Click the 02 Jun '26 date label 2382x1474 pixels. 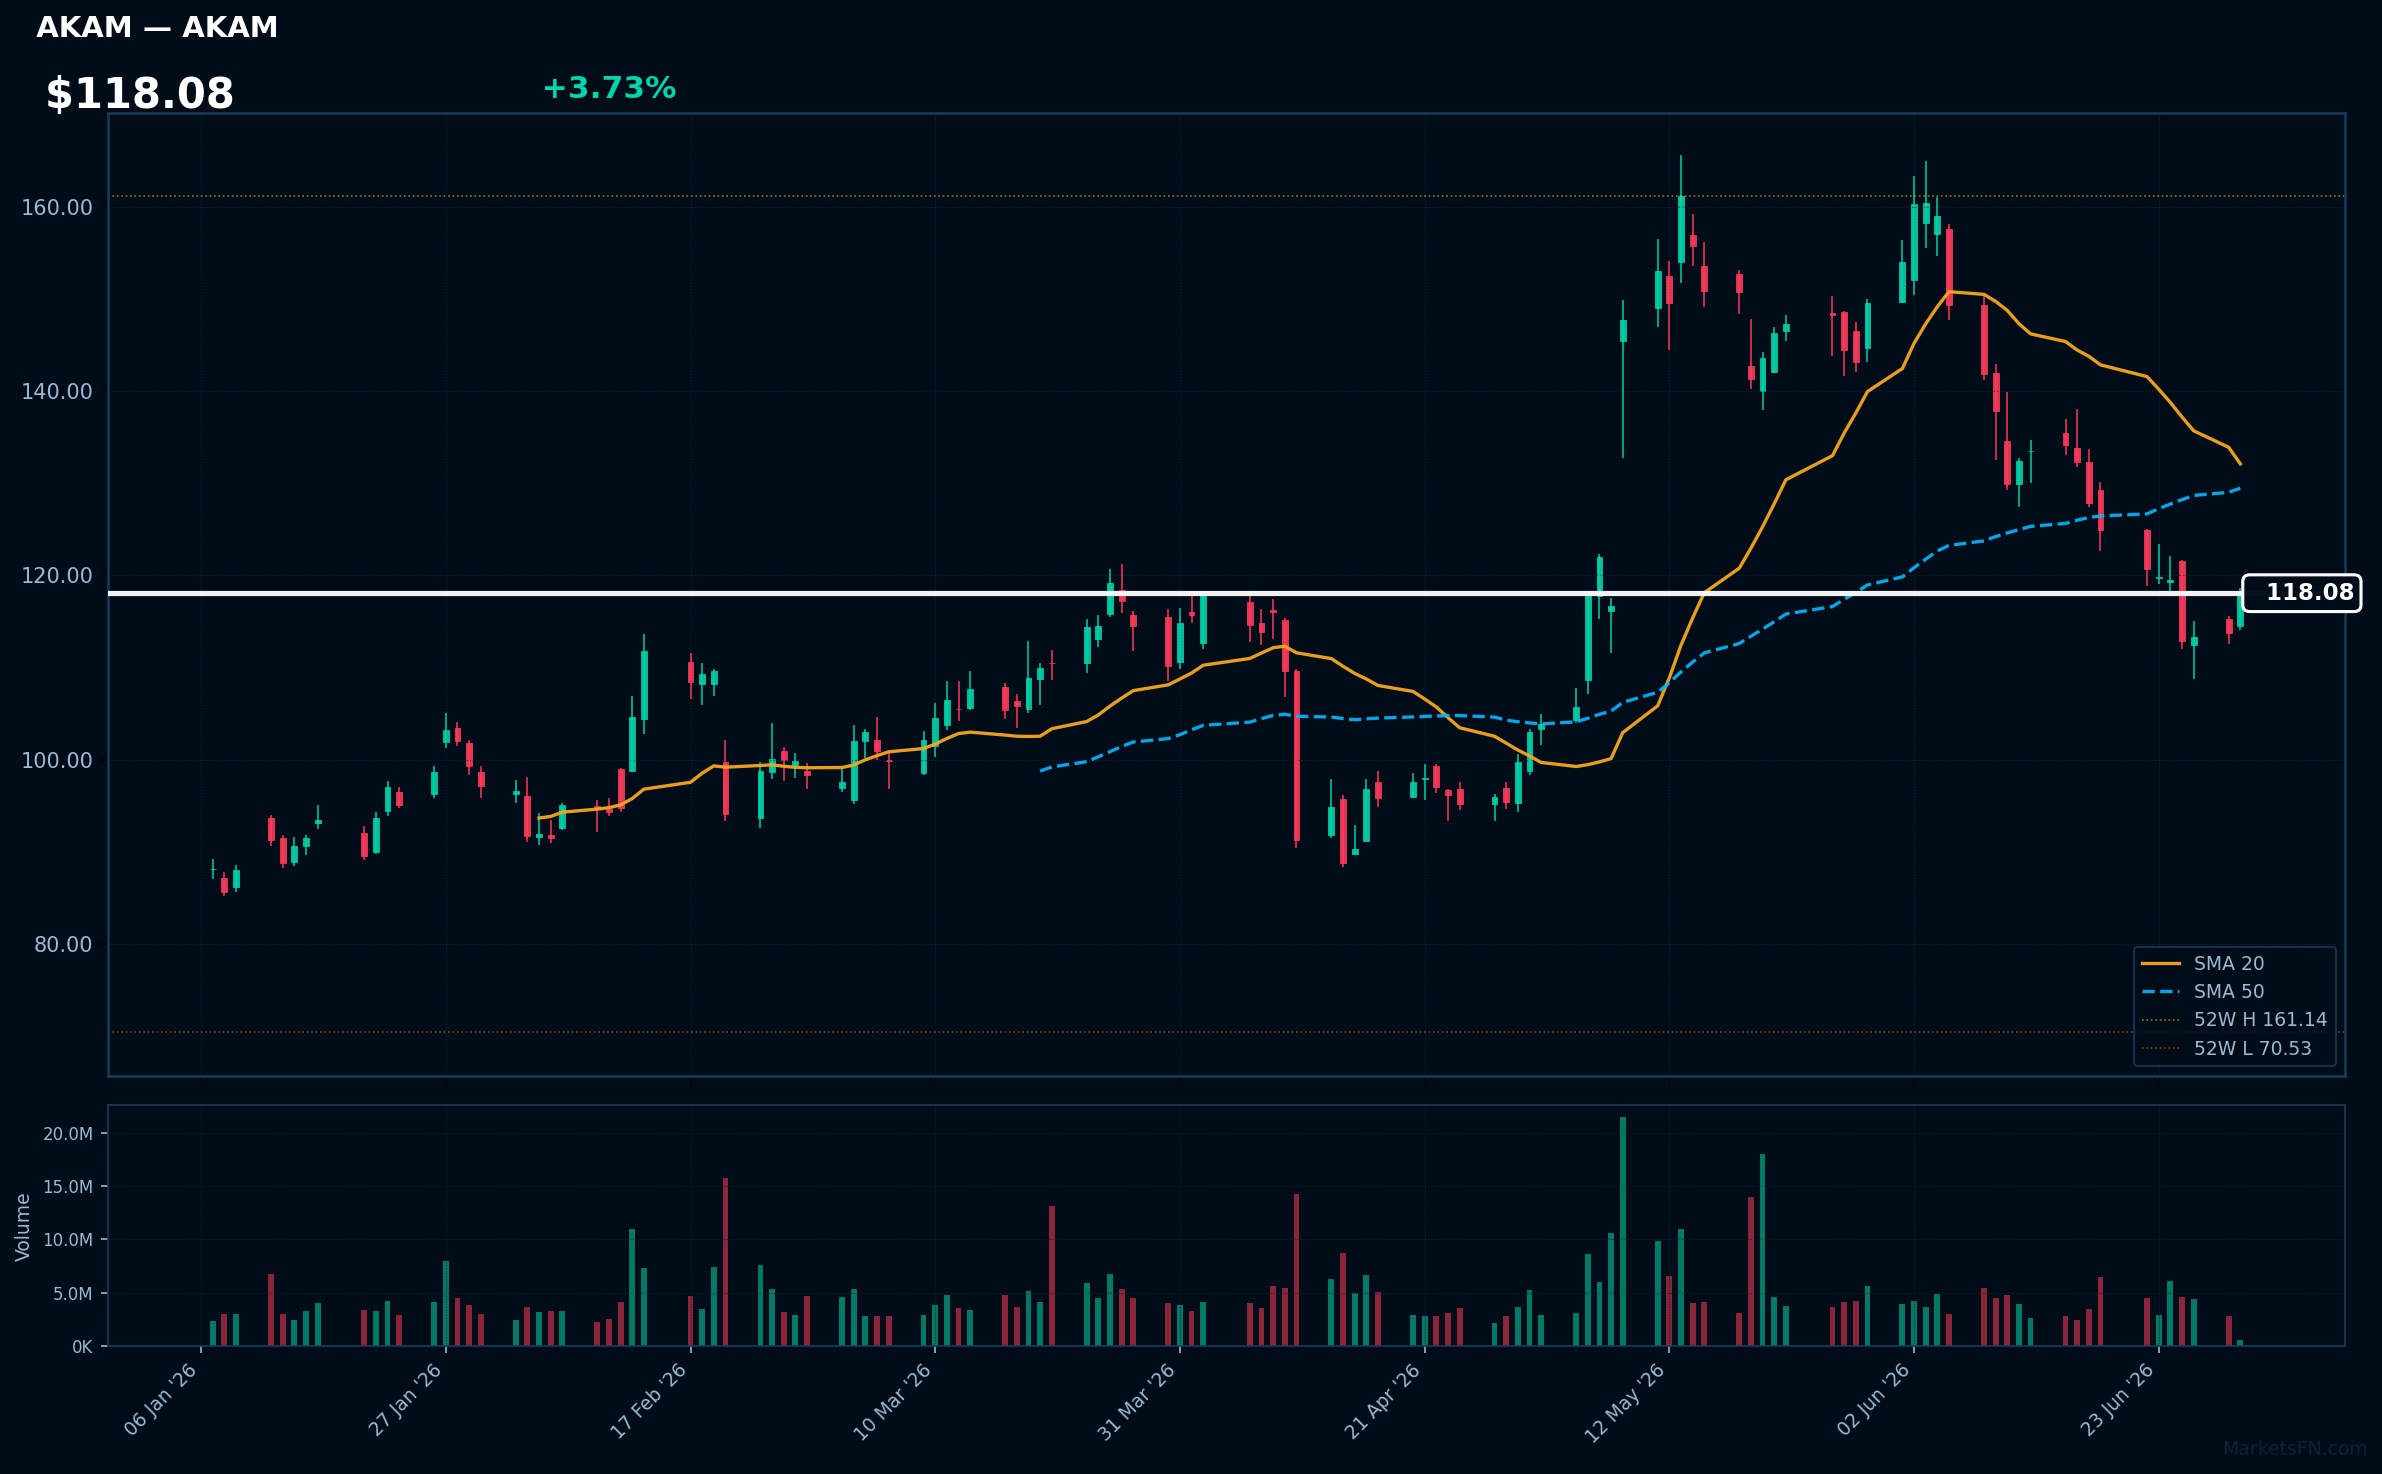pos(1874,1399)
